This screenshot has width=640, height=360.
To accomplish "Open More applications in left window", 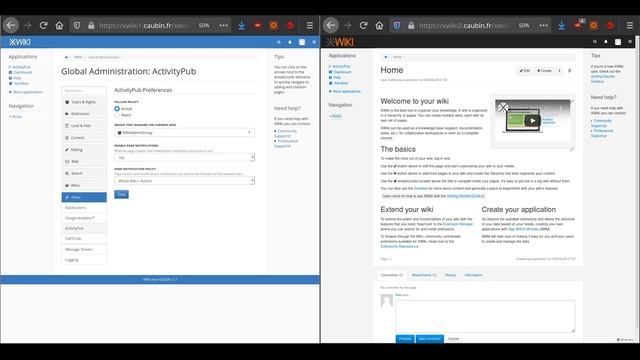I will (x=27, y=92).
